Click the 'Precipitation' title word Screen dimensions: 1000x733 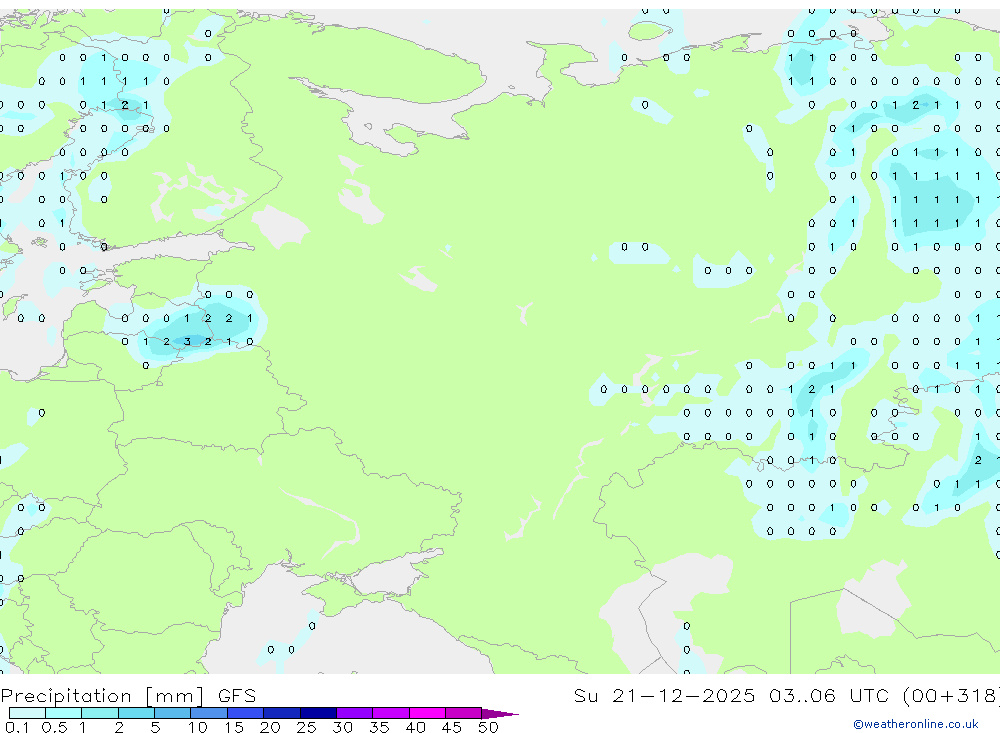coord(66,695)
